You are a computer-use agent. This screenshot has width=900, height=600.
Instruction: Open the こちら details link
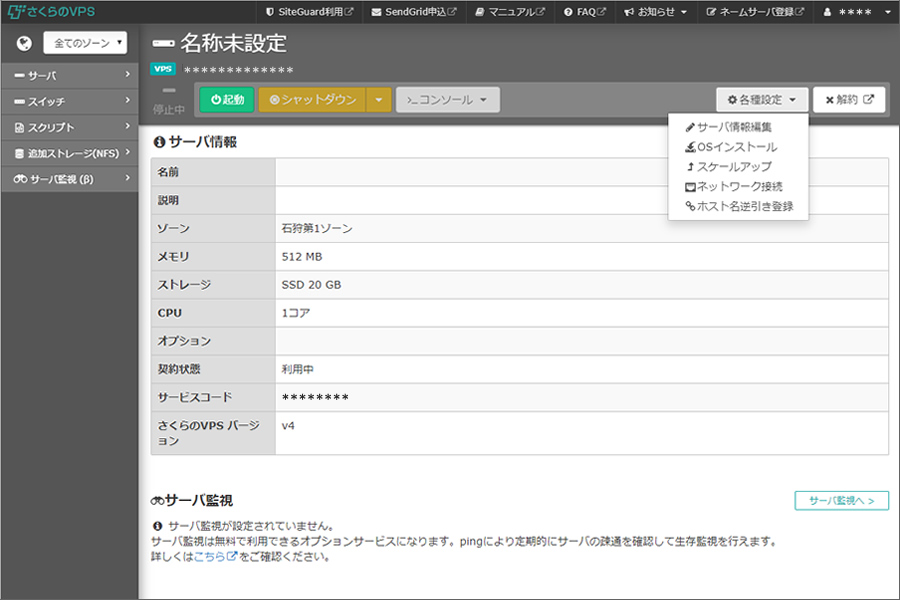215,556
